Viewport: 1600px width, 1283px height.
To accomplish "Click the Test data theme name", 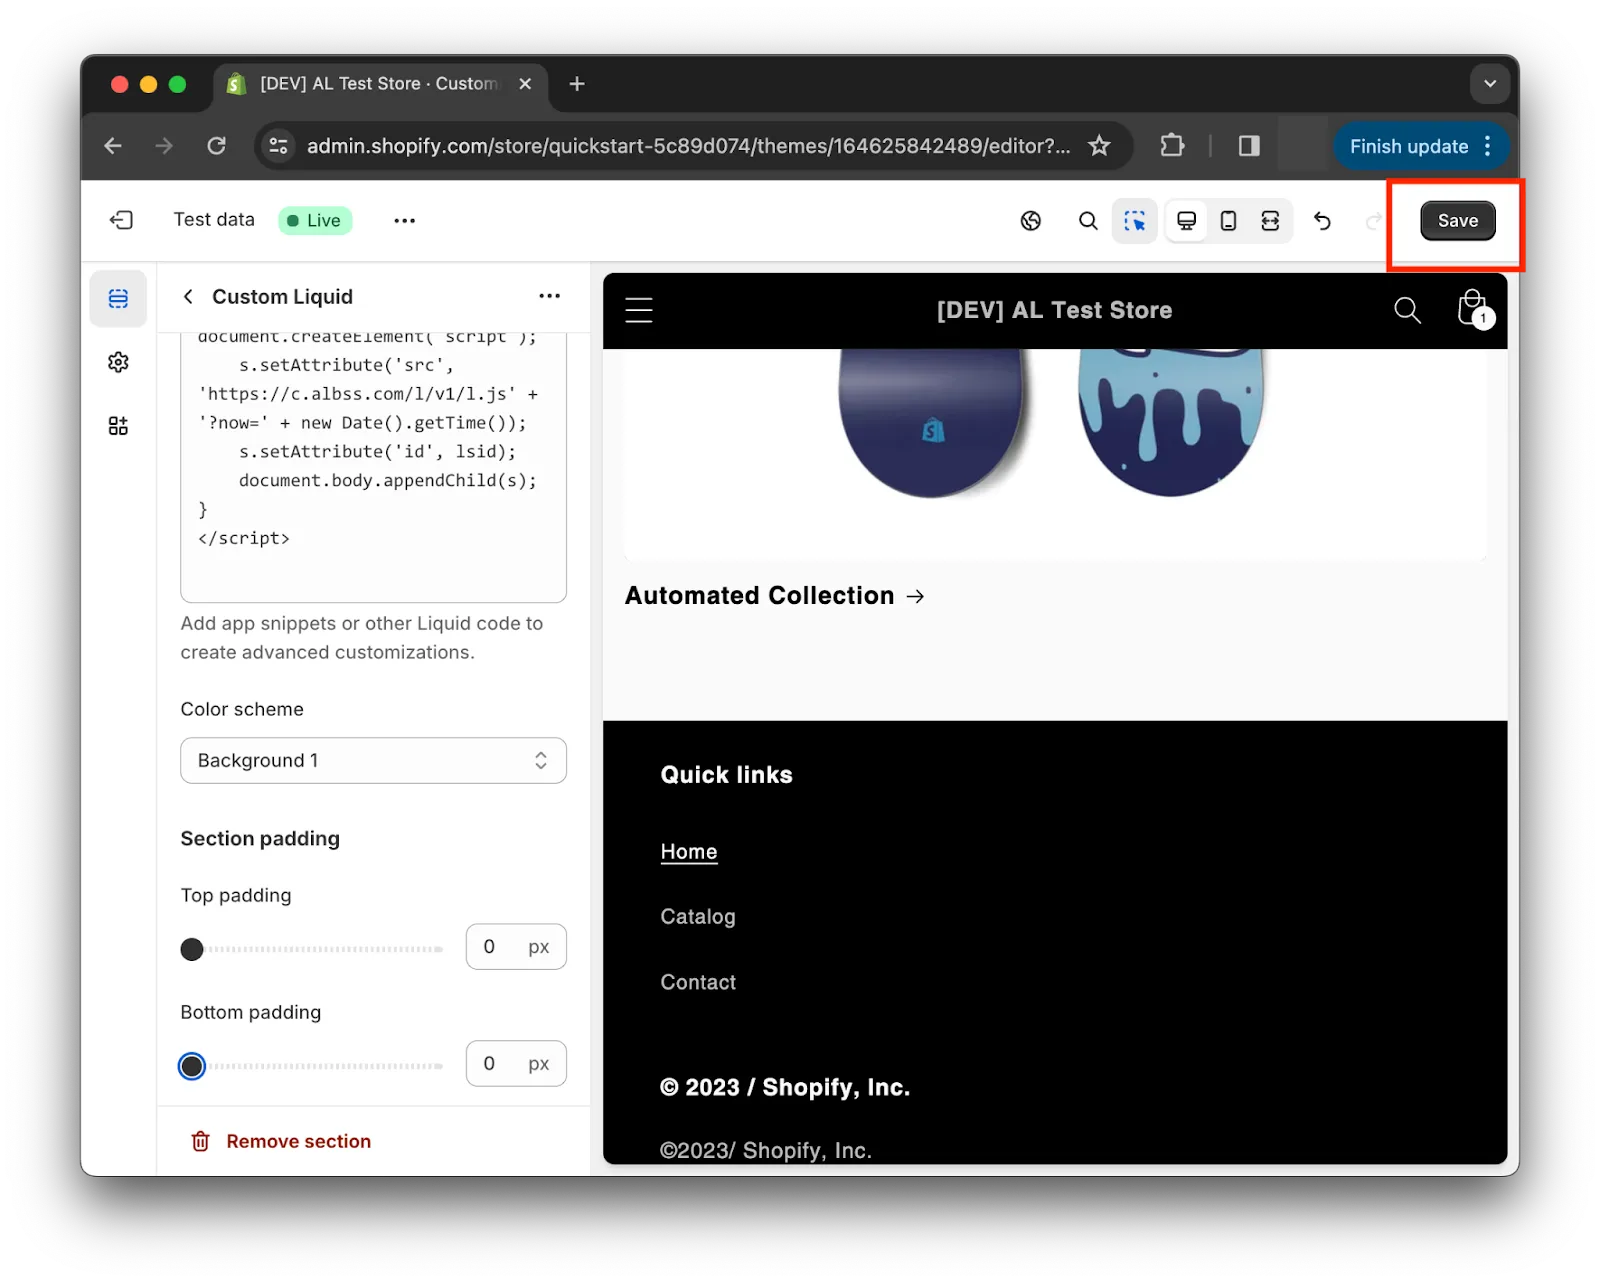I will pos(214,220).
